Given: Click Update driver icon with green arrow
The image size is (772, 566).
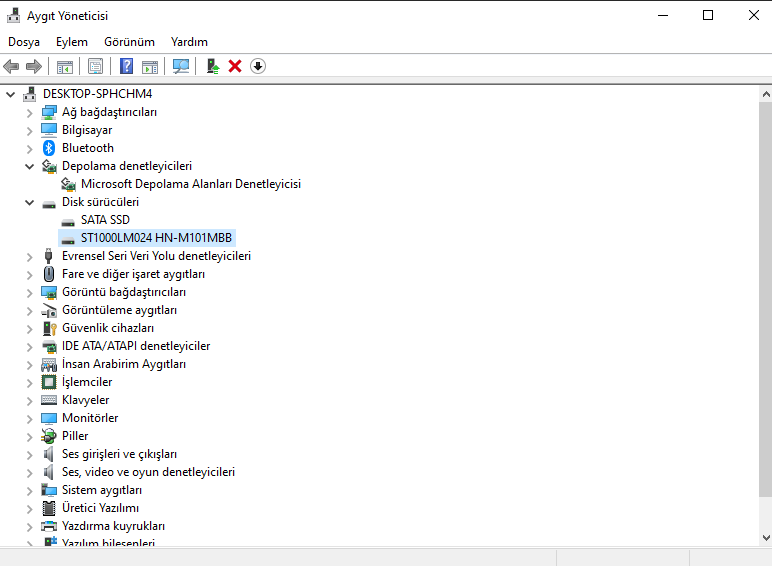Looking at the screenshot, I should point(213,66).
